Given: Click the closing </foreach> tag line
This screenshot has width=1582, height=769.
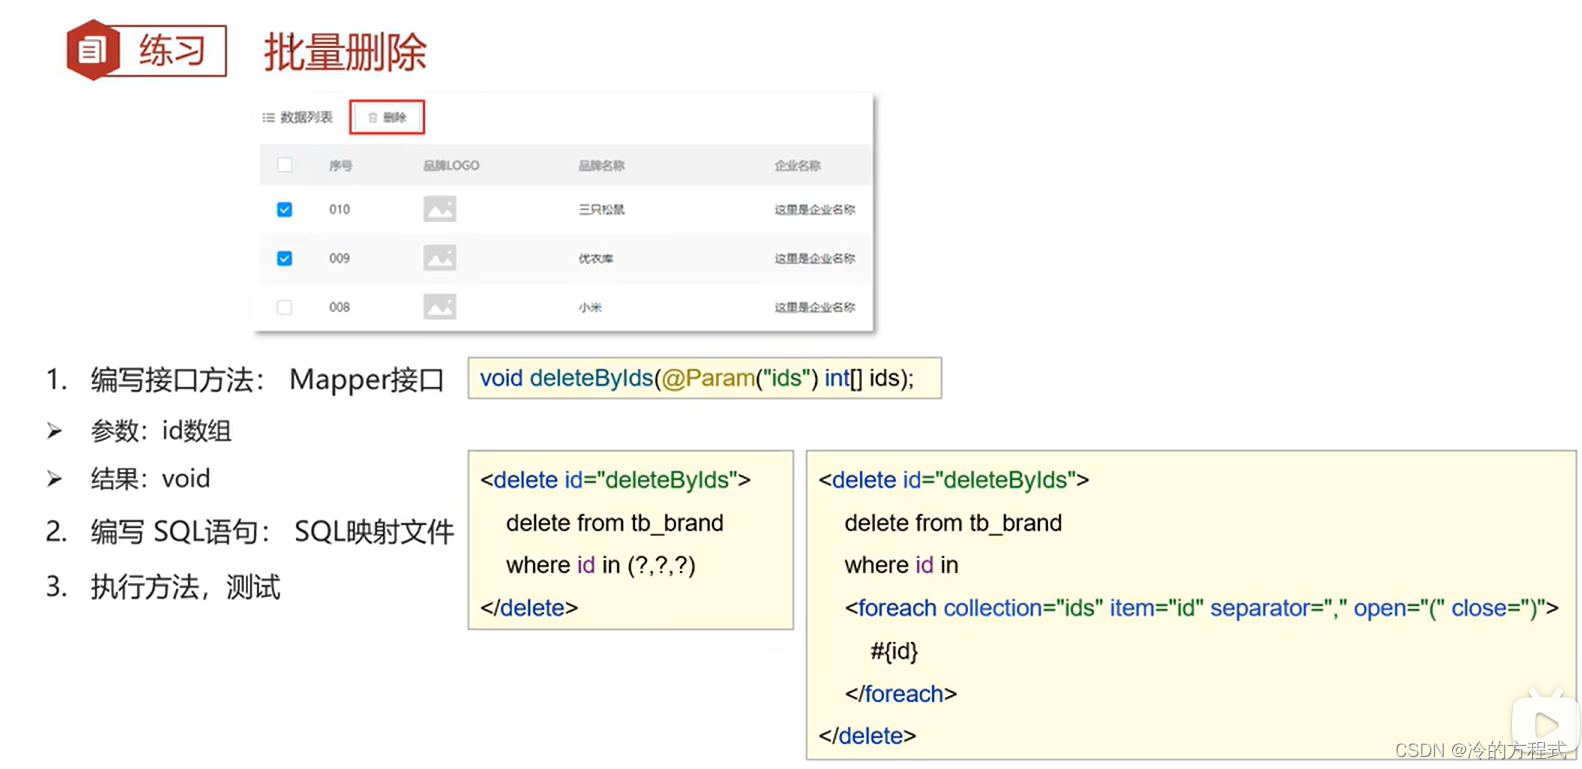Looking at the screenshot, I should click(x=900, y=694).
